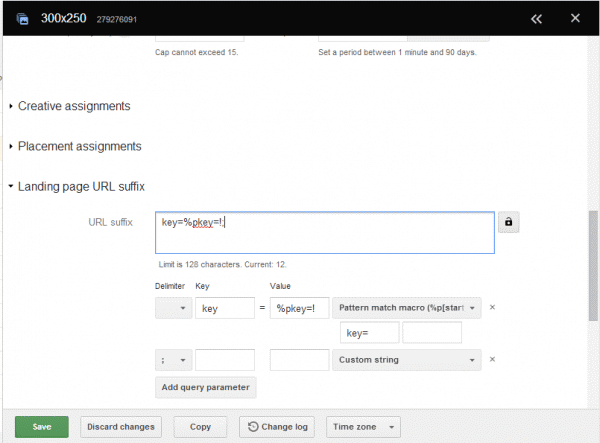Click Add query parameter button
The height and width of the screenshot is (443, 600).
(x=205, y=388)
